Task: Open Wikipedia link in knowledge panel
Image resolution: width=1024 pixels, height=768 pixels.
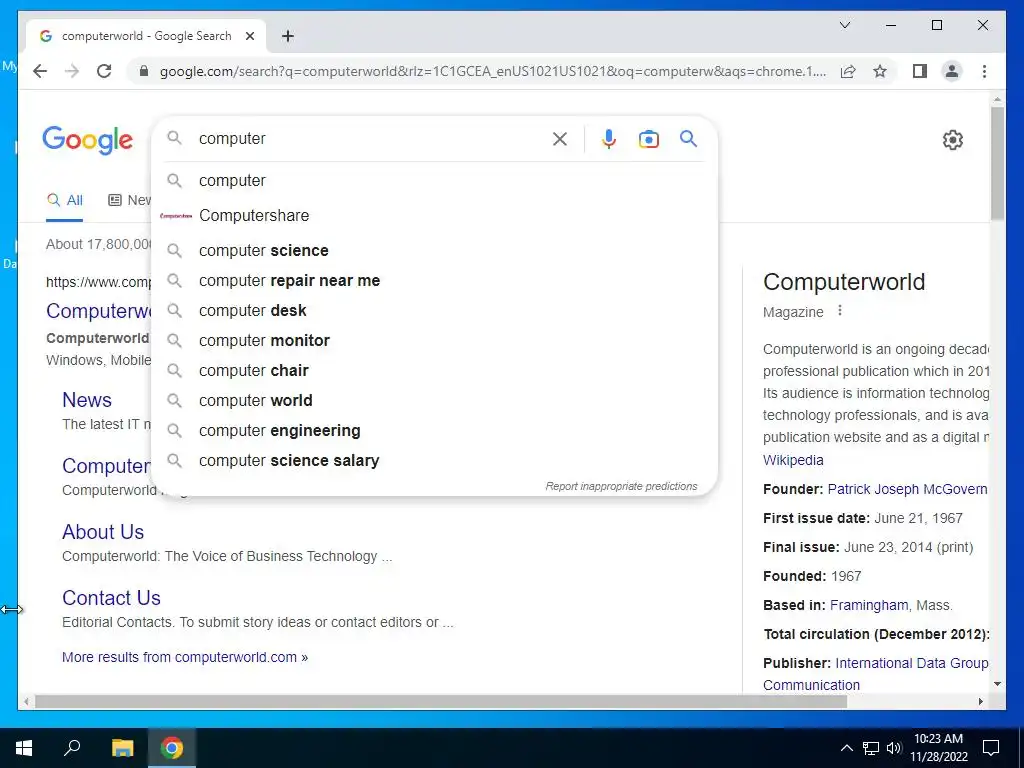Action: click(x=793, y=460)
